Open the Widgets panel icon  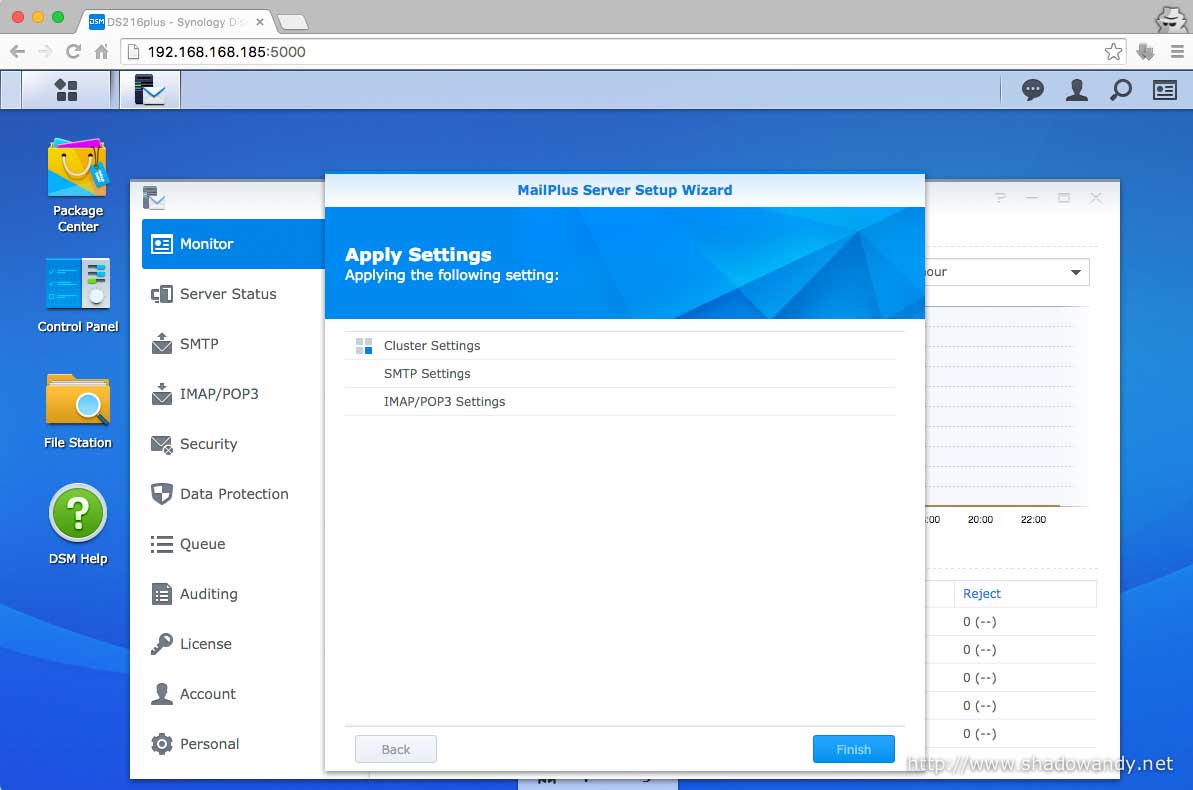[1165, 90]
